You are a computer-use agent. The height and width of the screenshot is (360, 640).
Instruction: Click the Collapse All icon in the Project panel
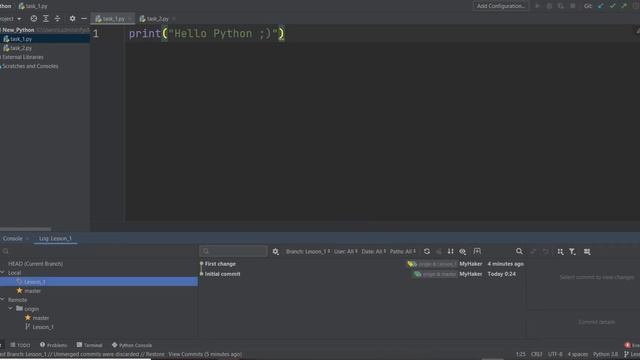click(x=58, y=18)
